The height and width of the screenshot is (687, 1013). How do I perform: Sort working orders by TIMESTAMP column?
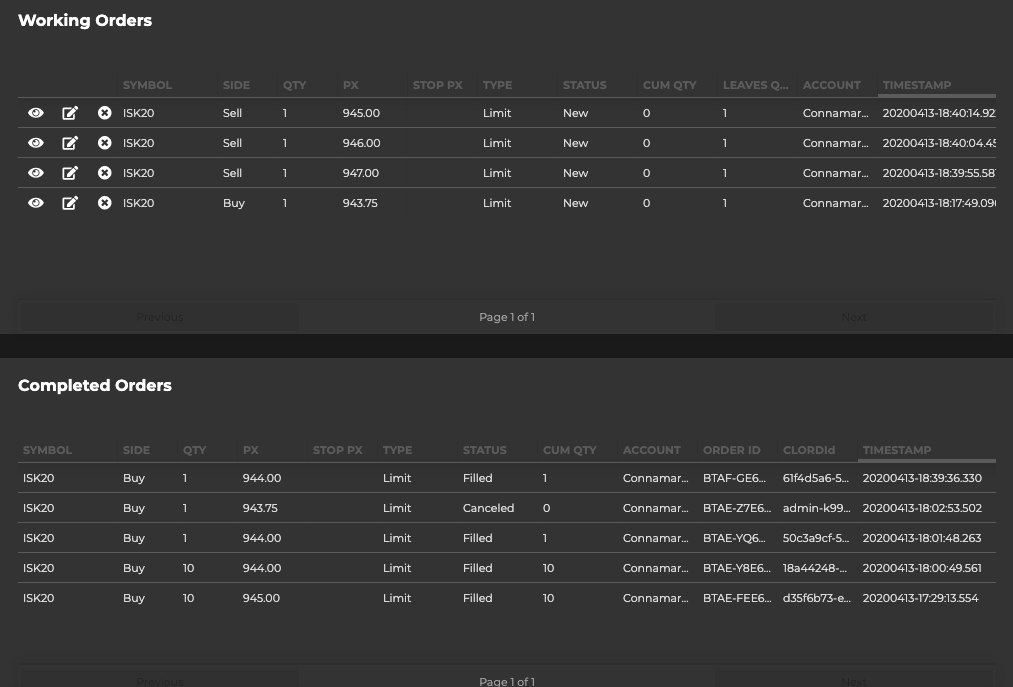(x=917, y=85)
